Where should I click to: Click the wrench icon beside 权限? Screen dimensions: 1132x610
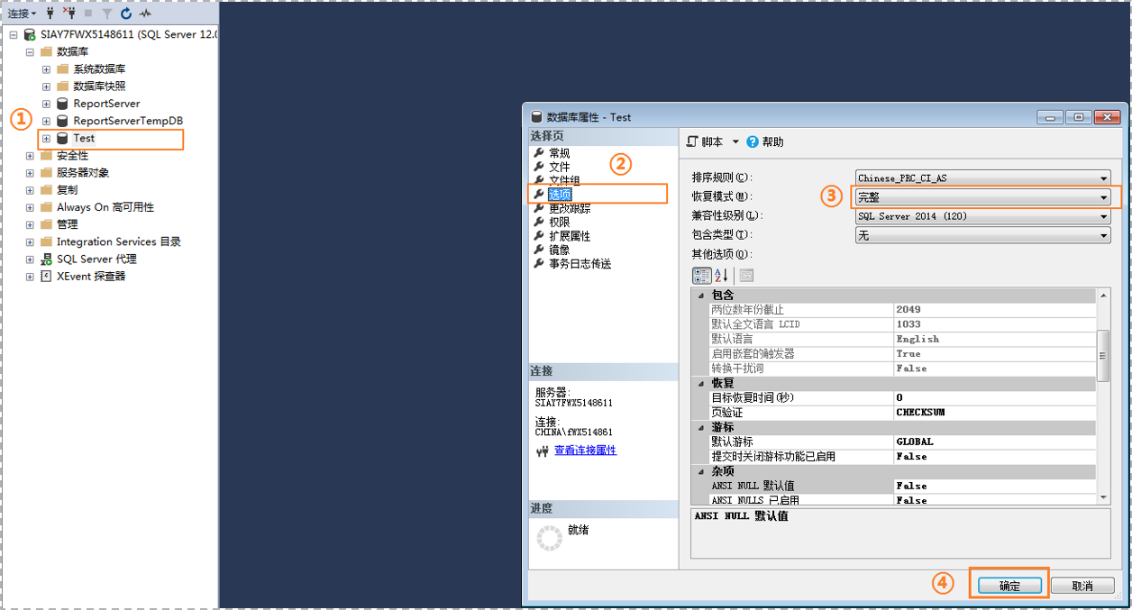click(539, 222)
